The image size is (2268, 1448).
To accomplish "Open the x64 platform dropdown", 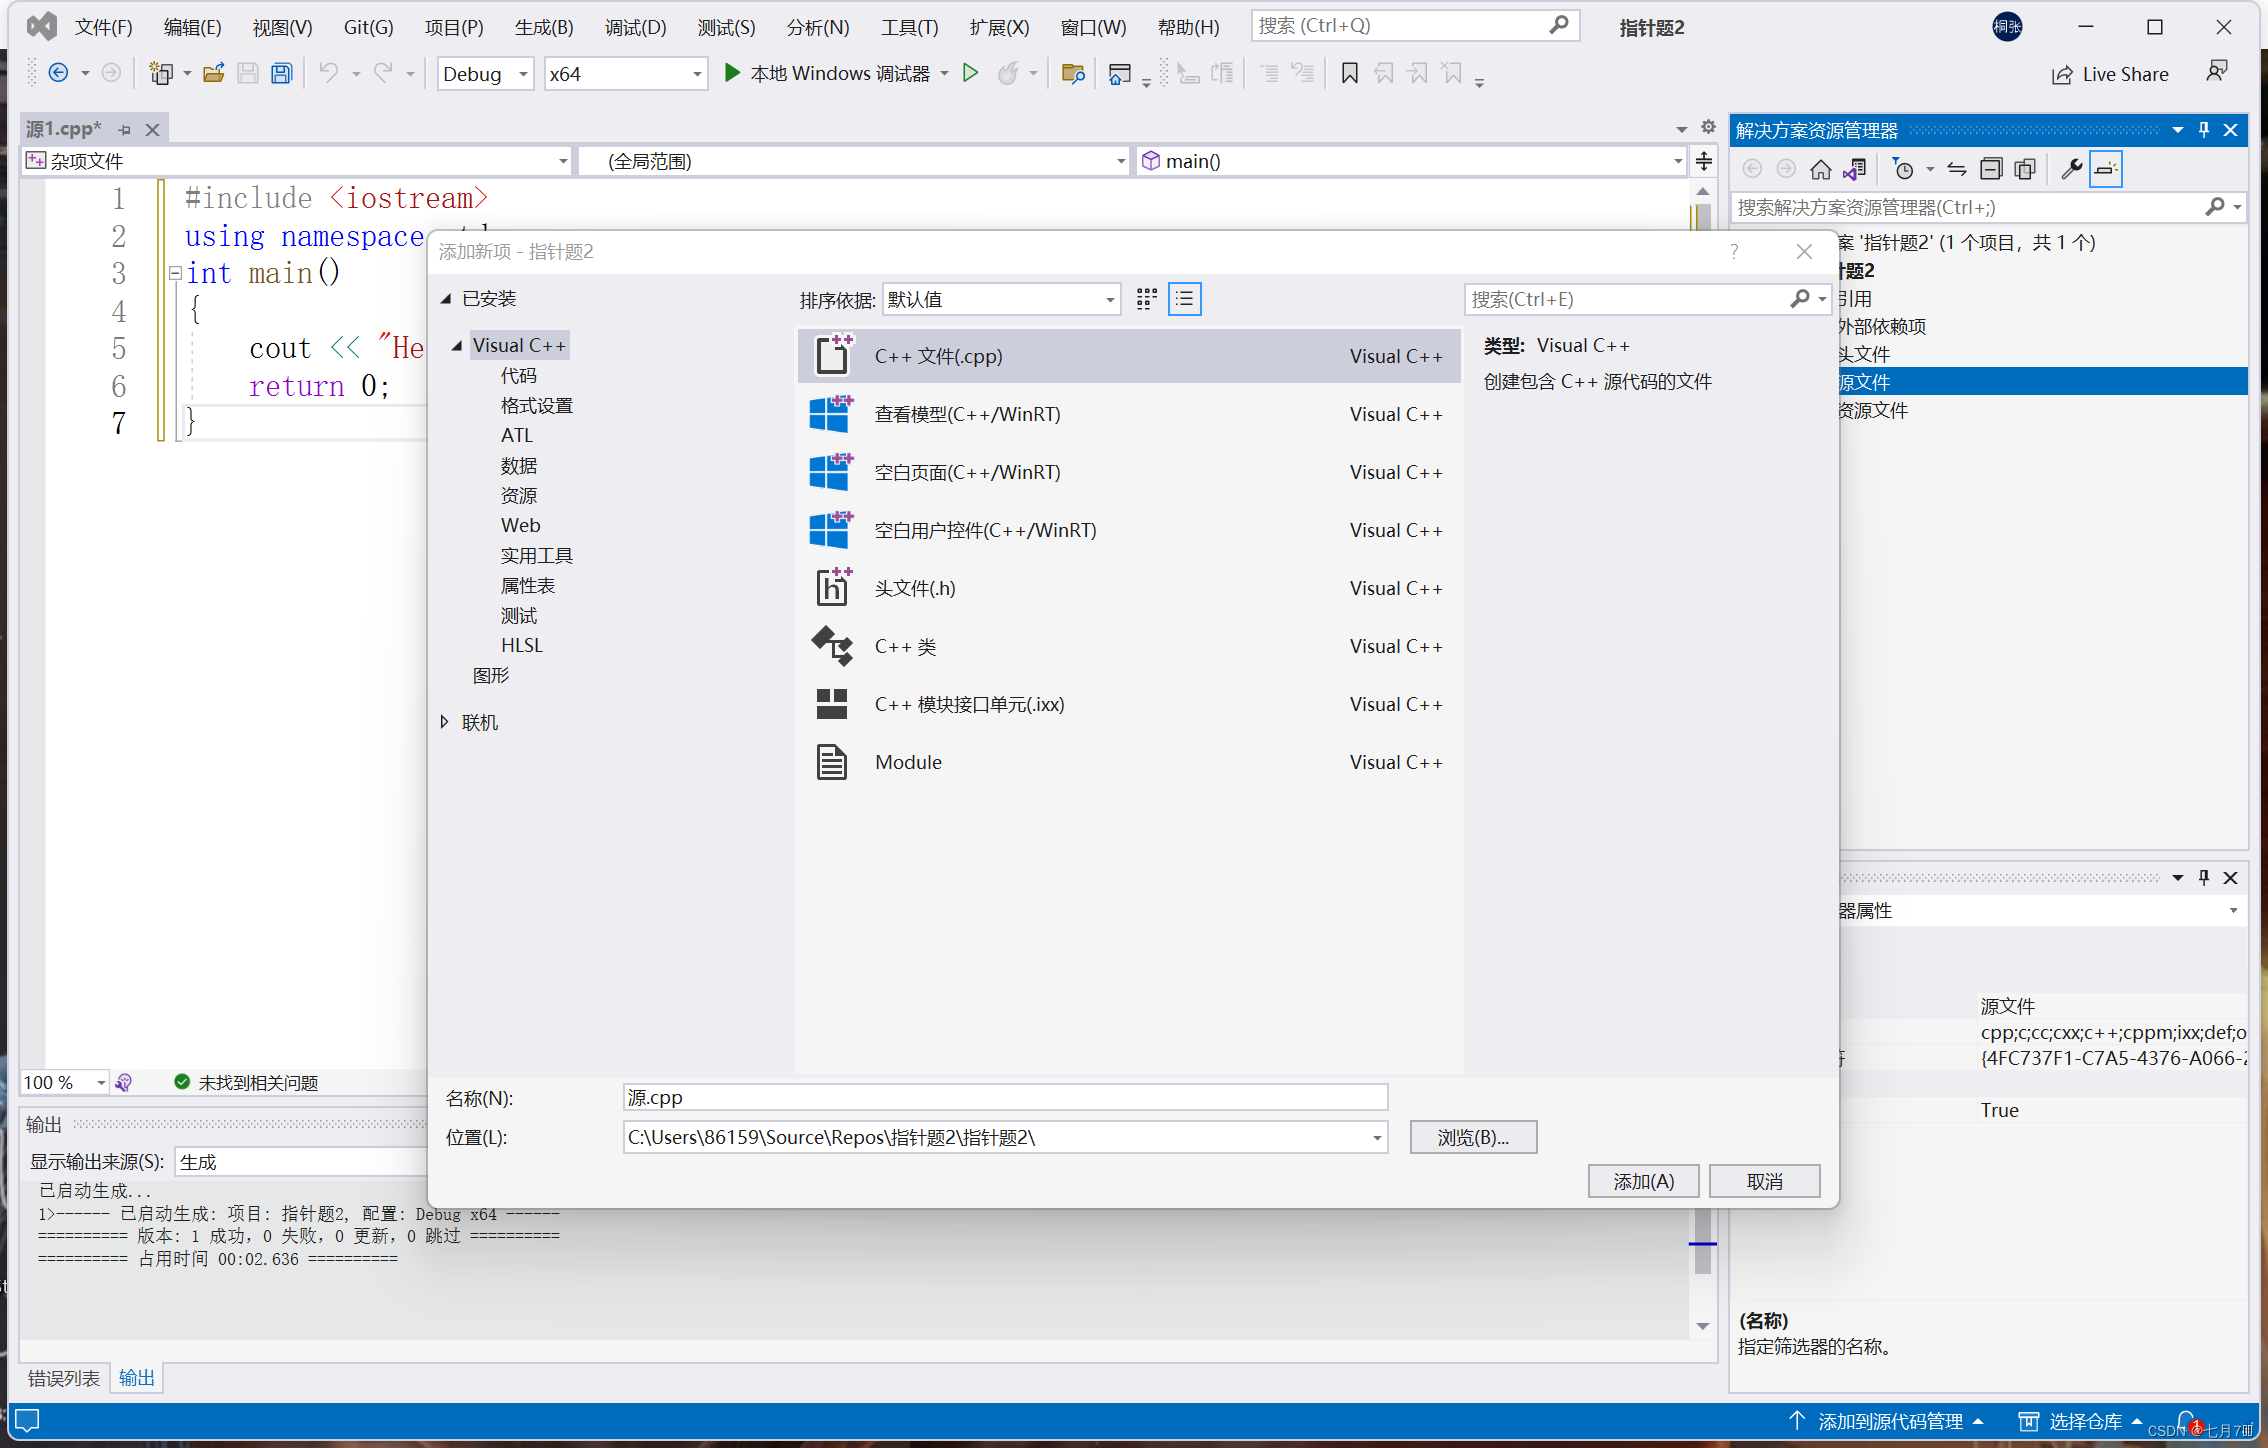I will [x=625, y=74].
